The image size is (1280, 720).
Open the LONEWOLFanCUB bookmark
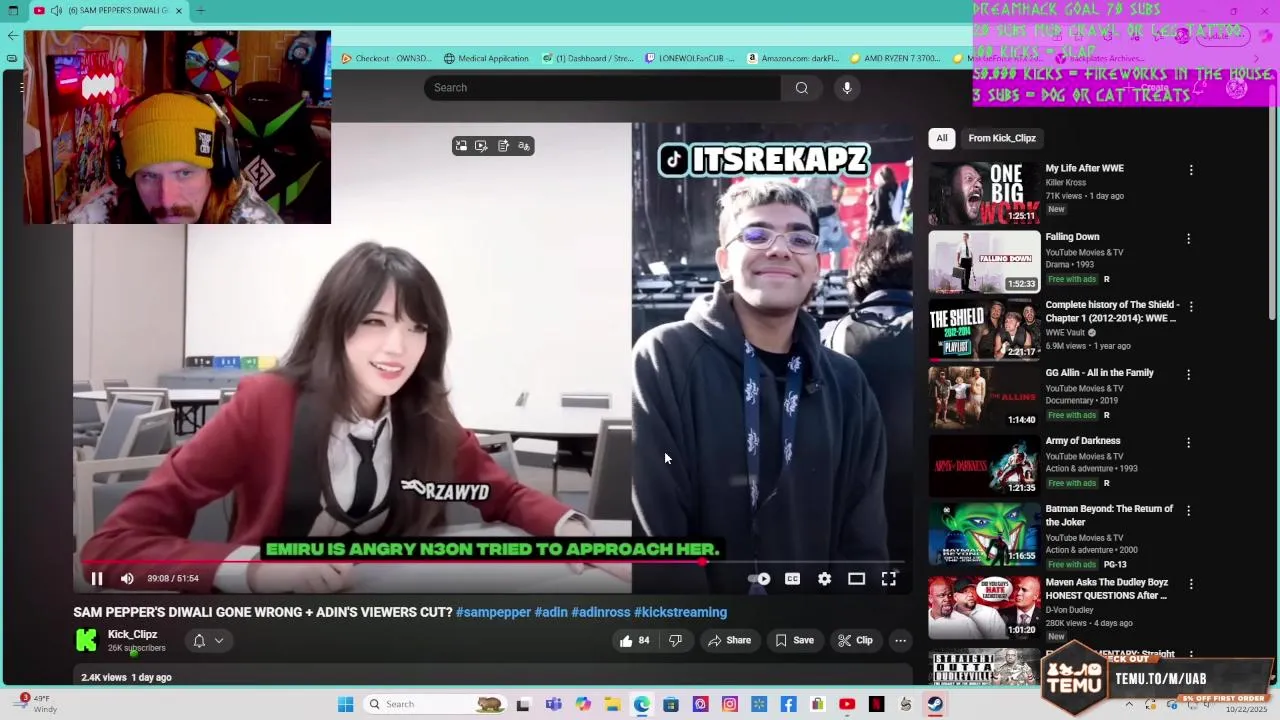(690, 58)
